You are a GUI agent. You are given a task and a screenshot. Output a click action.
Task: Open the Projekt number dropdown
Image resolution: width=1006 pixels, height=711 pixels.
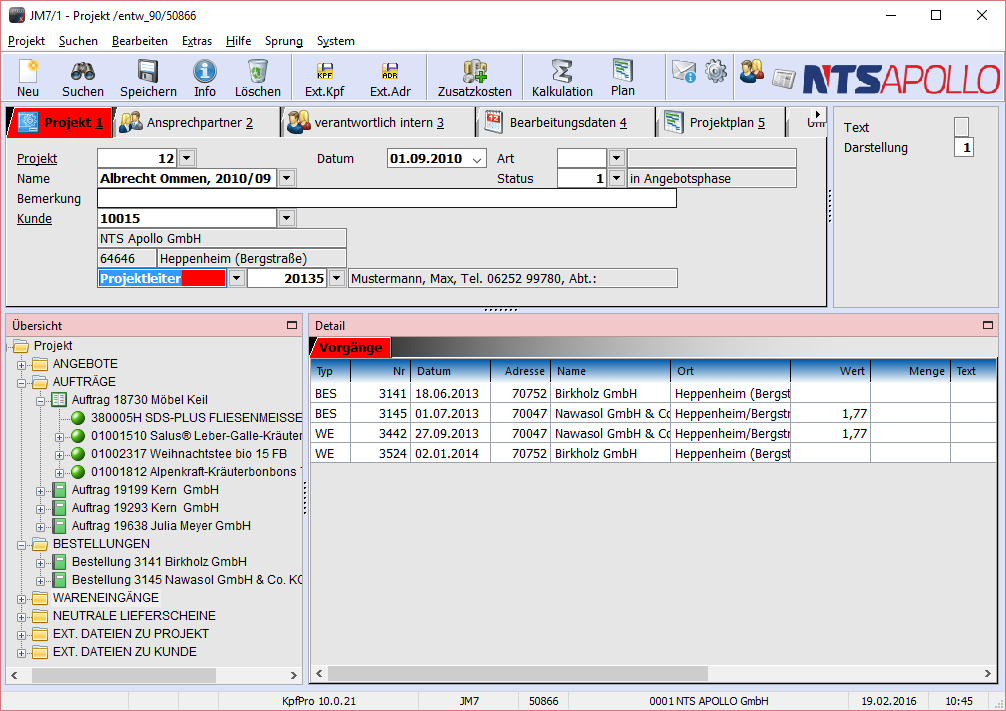(x=186, y=158)
